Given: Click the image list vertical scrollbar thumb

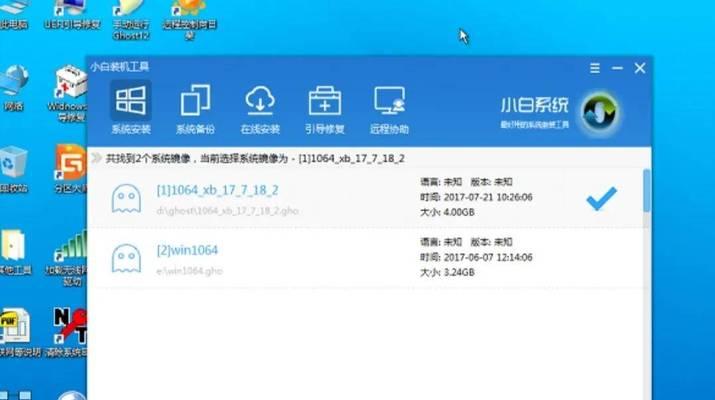Looking at the screenshot, I should 647,191.
